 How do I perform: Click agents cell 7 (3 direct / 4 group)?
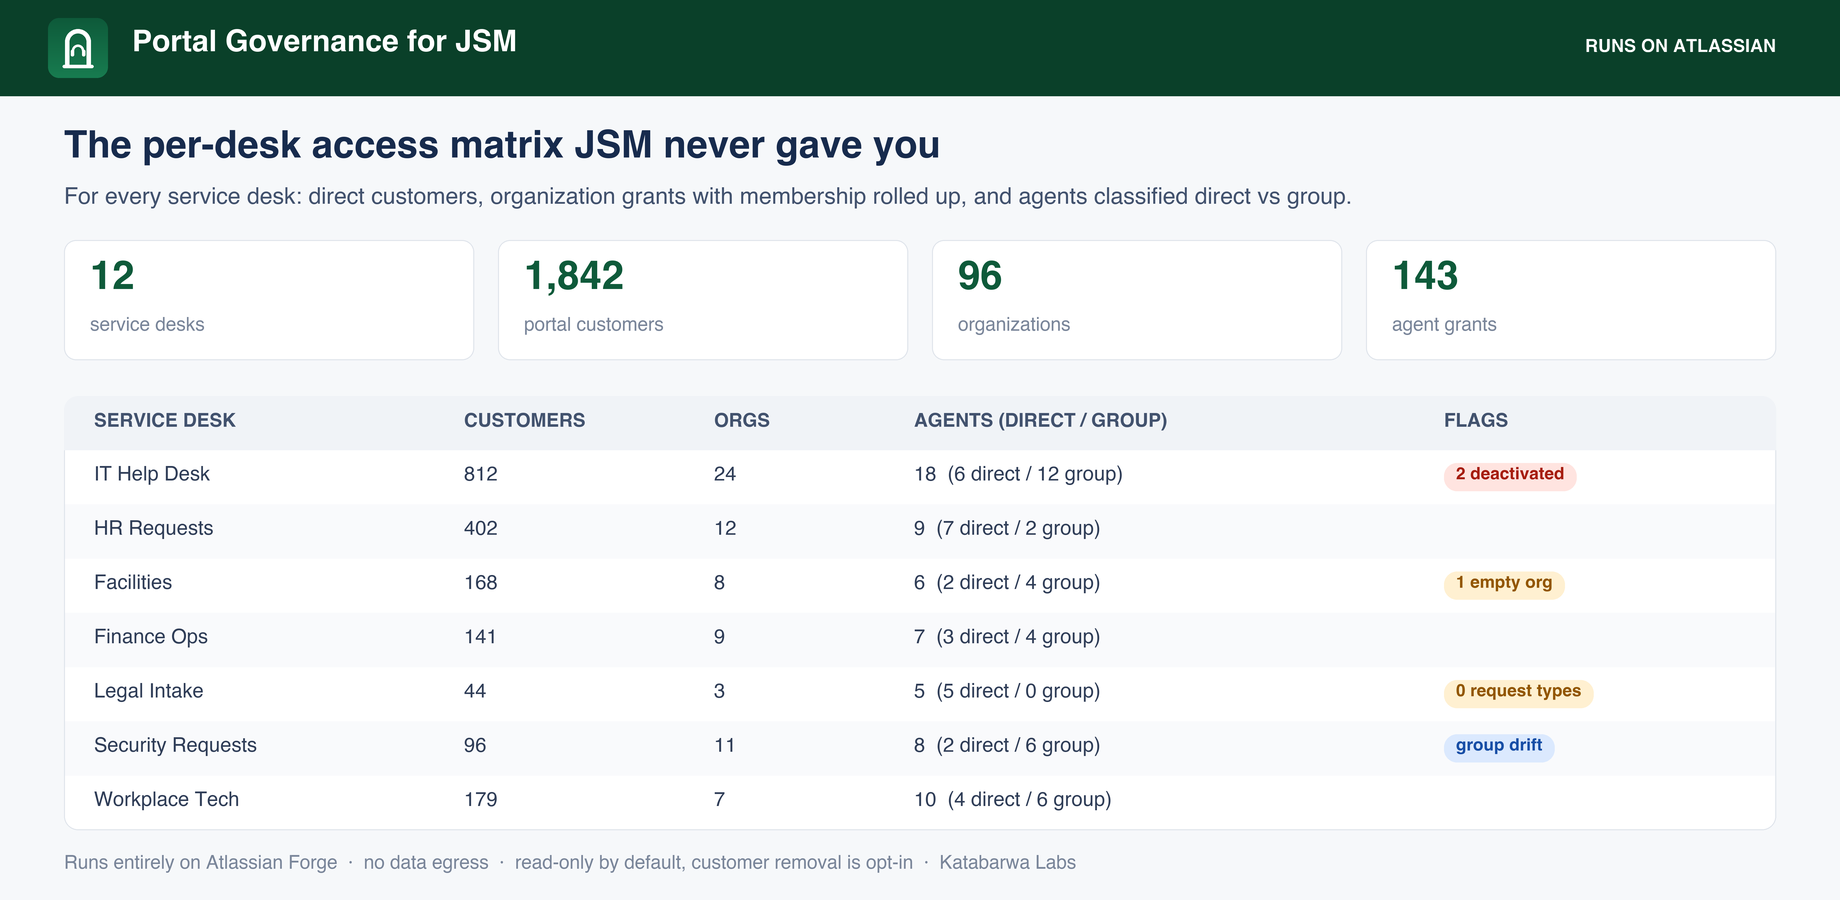(x=1007, y=636)
